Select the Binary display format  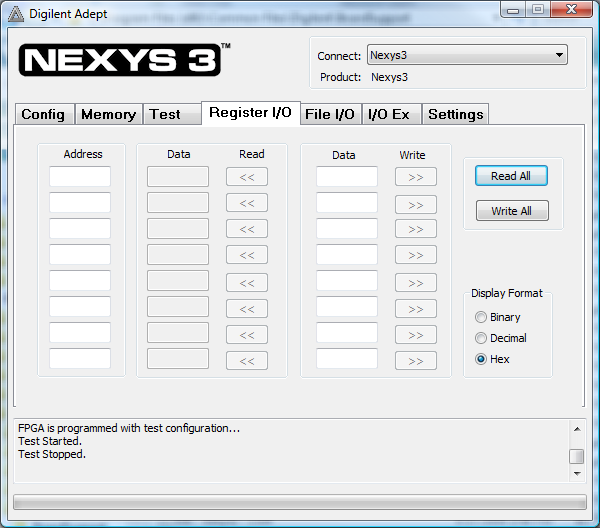click(481, 317)
